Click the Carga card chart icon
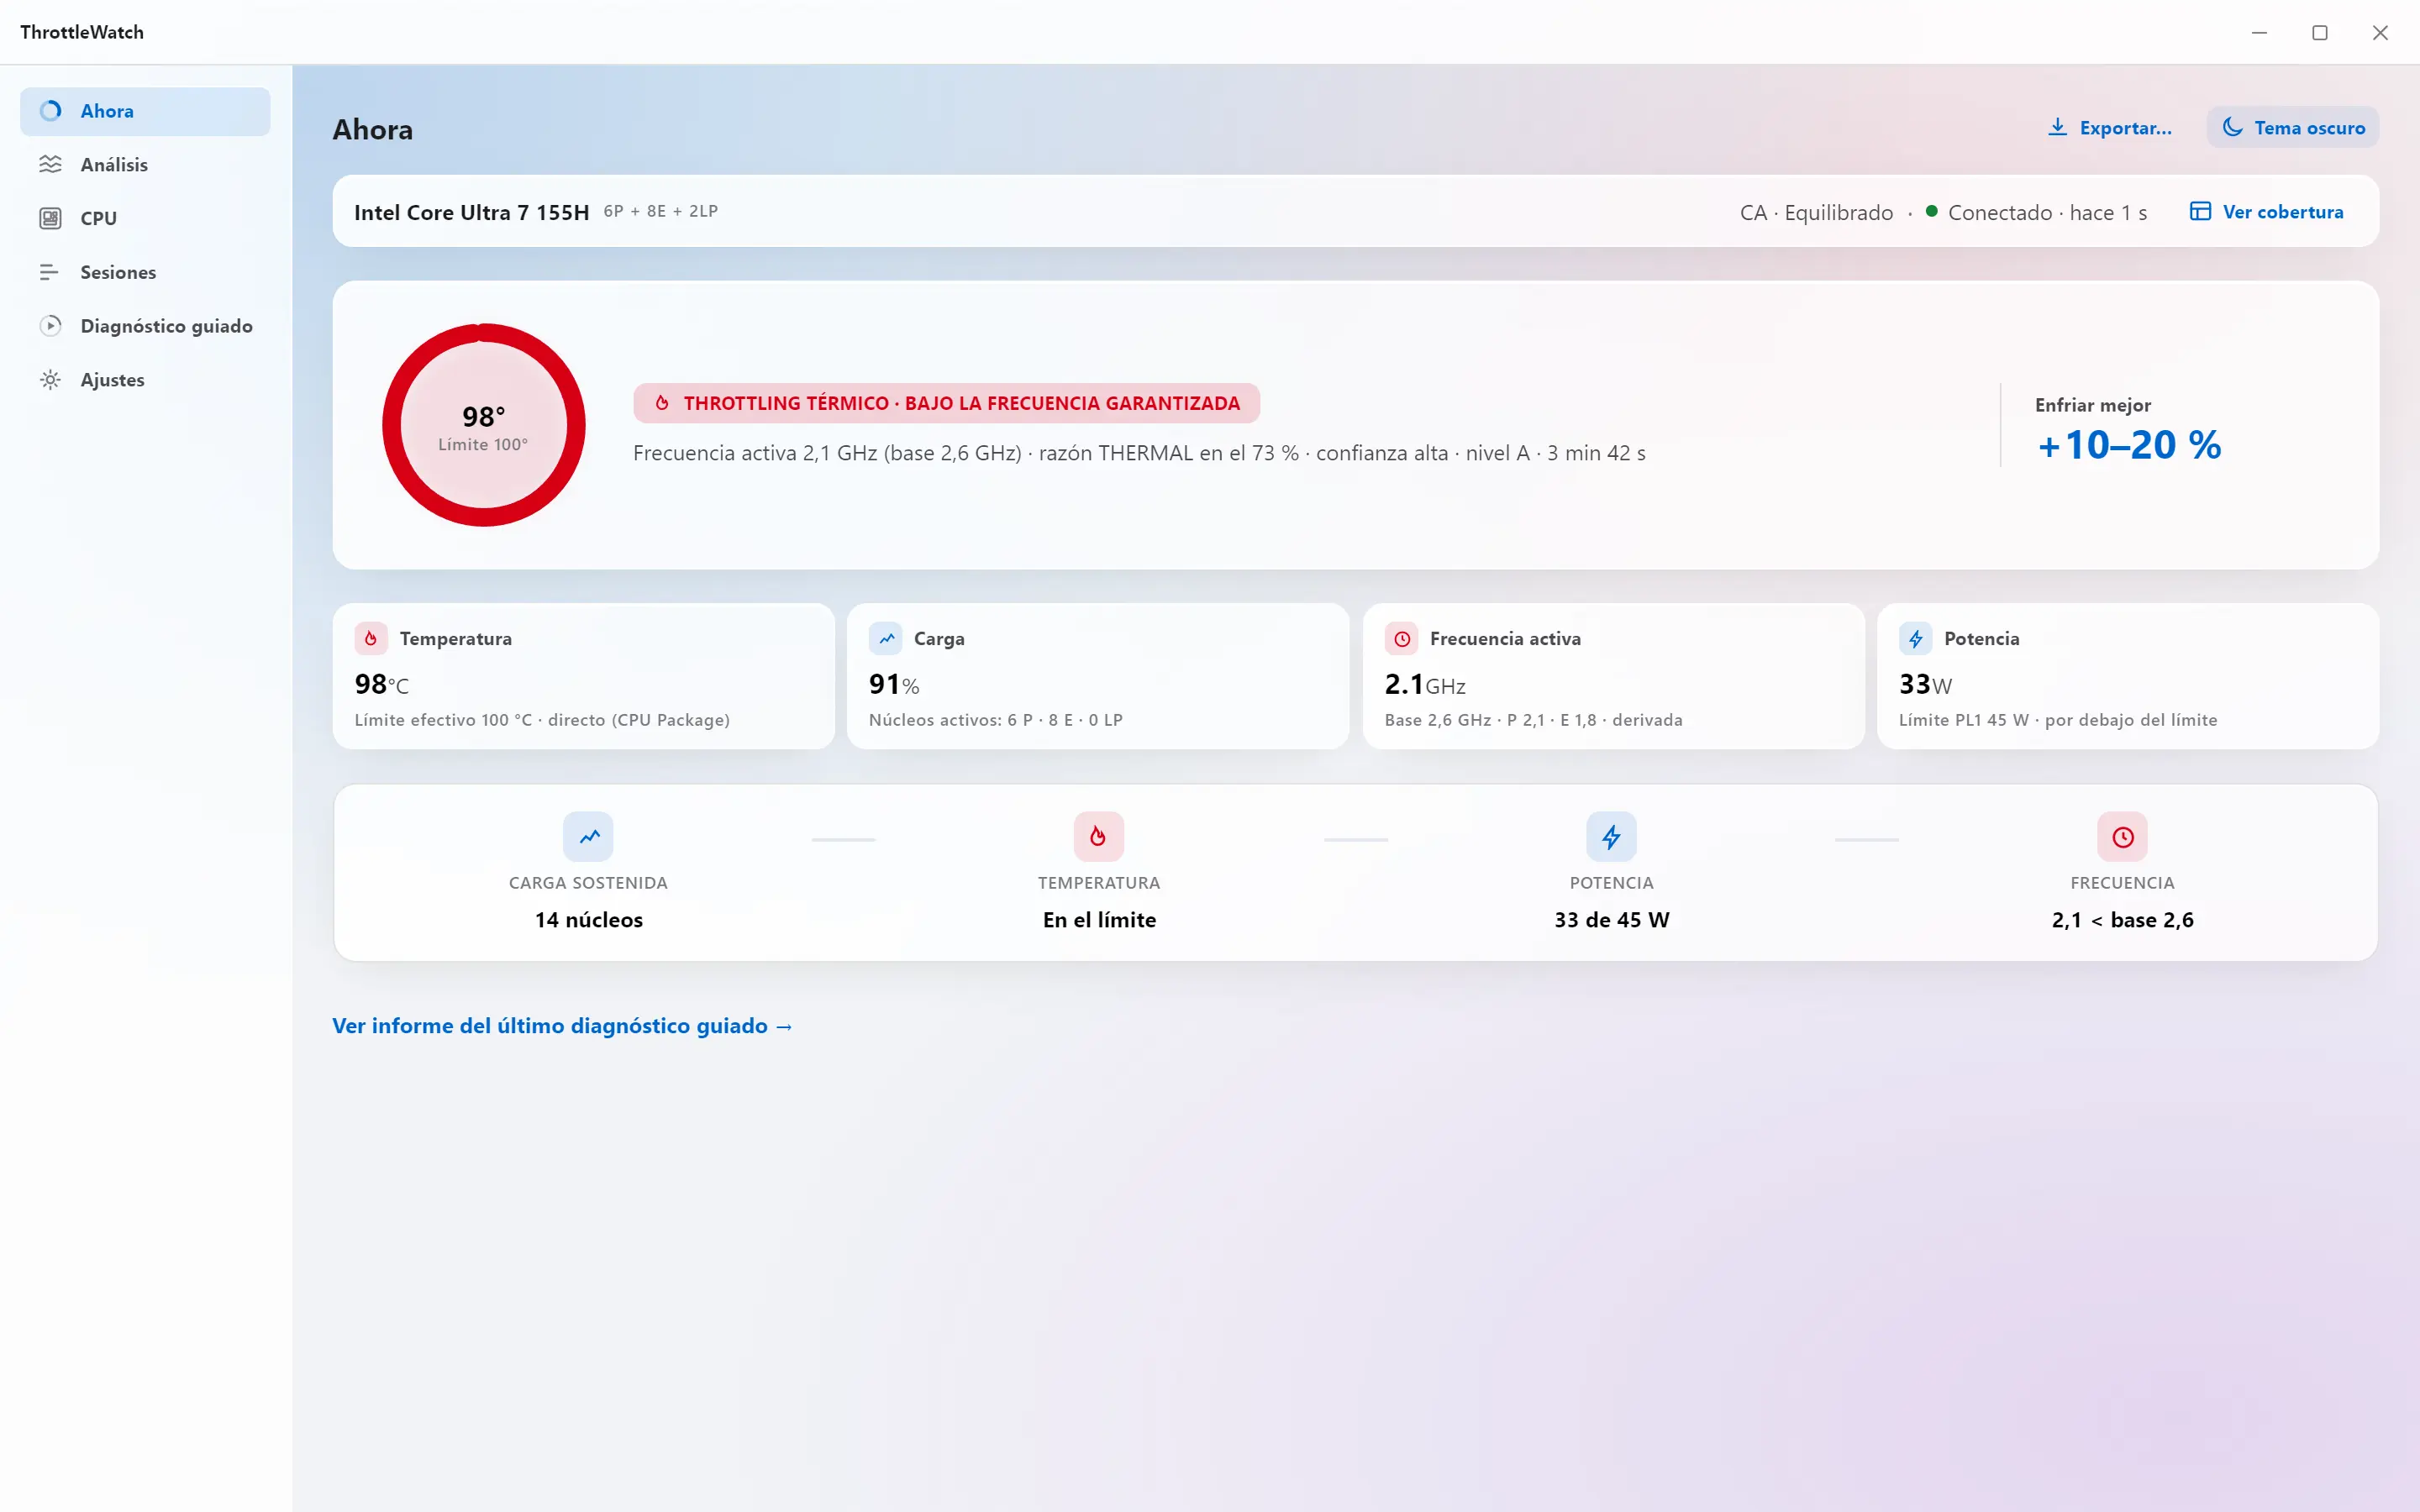The height and width of the screenshot is (1512, 2420). [x=886, y=638]
